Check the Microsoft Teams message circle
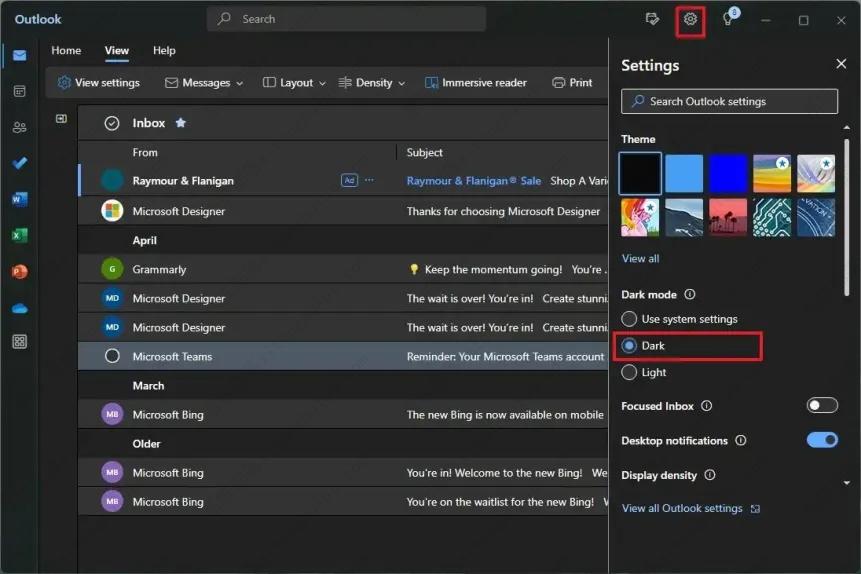 112,356
